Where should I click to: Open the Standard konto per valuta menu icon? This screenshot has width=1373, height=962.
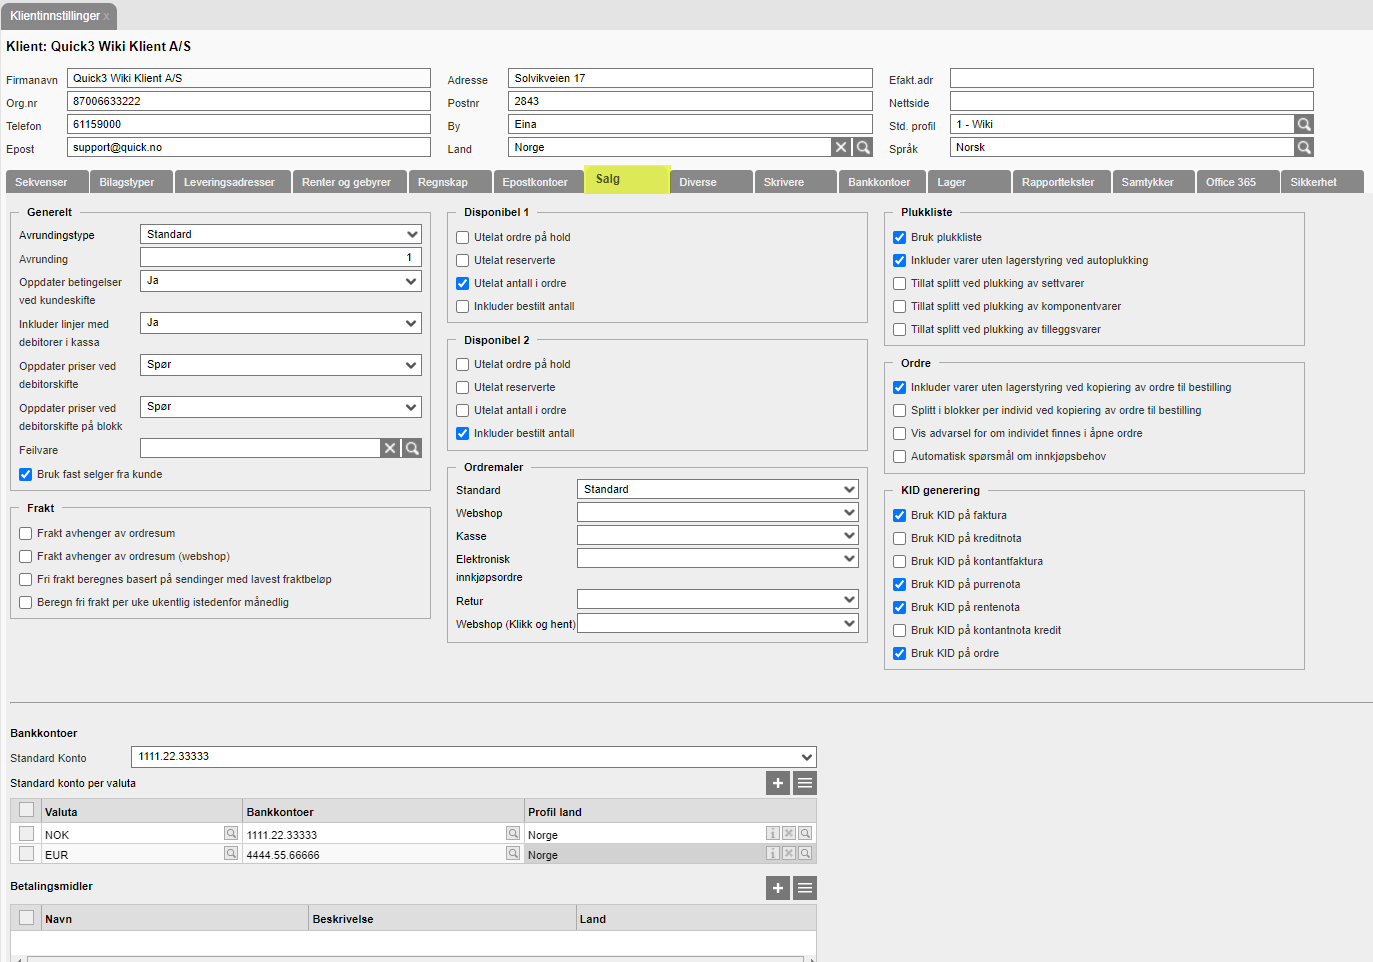point(805,783)
